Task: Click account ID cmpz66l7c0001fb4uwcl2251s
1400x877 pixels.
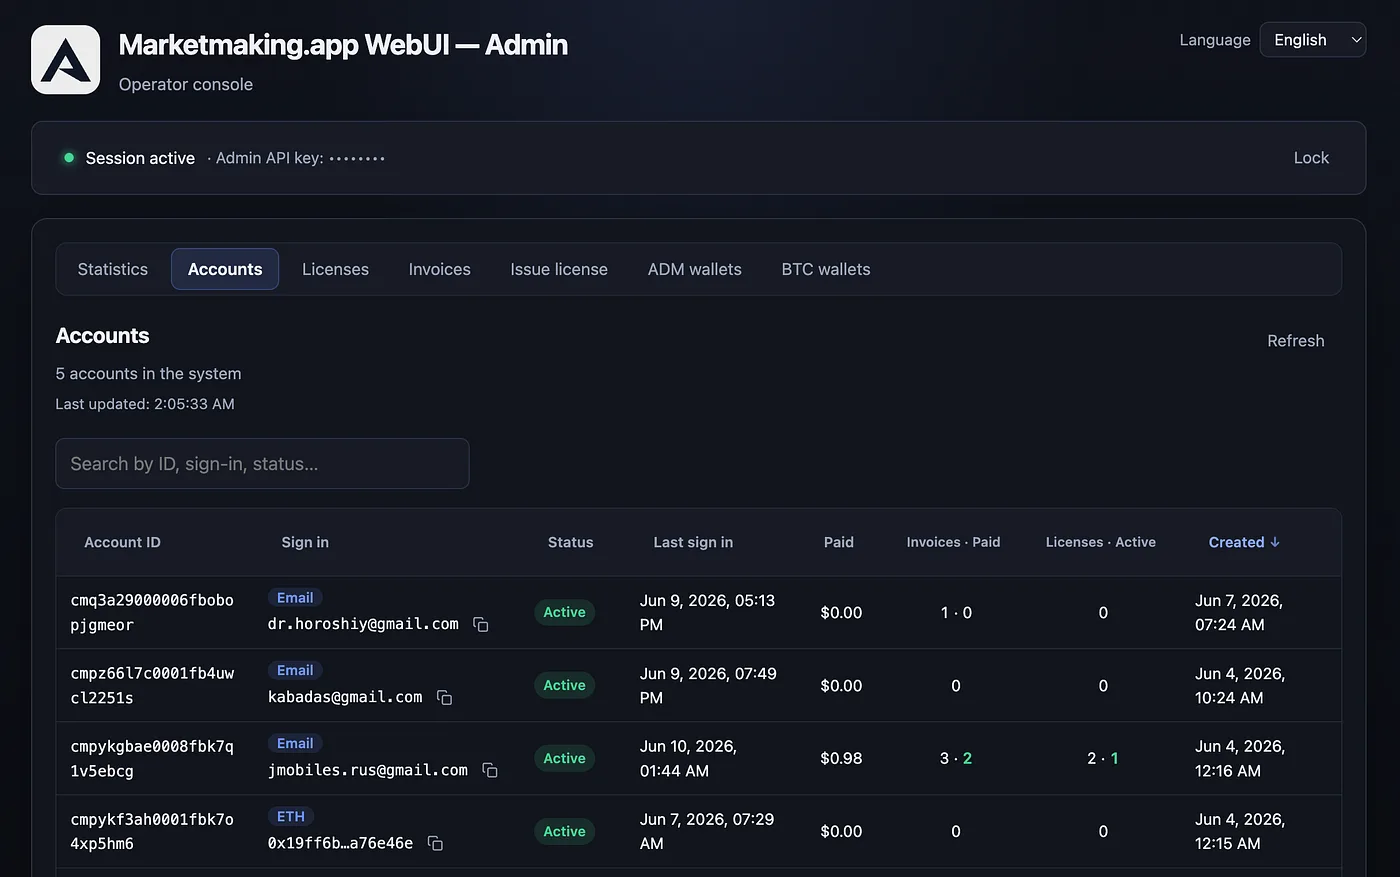Action: coord(152,685)
